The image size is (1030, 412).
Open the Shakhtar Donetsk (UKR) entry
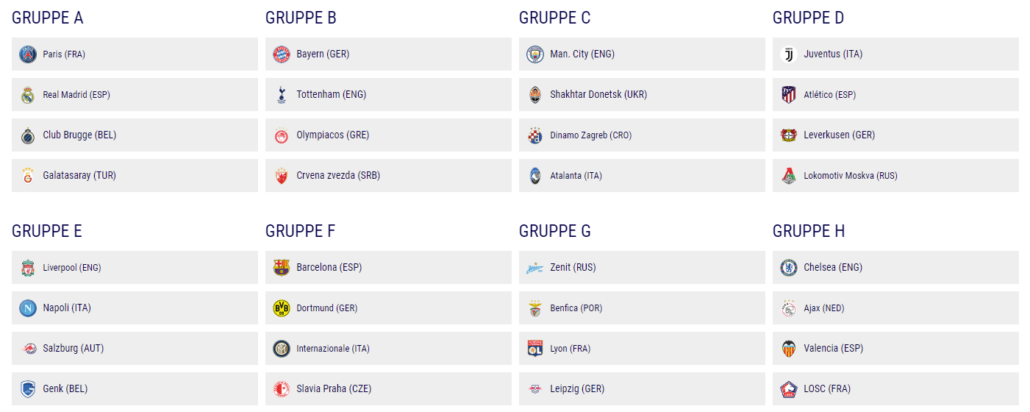coord(642,95)
